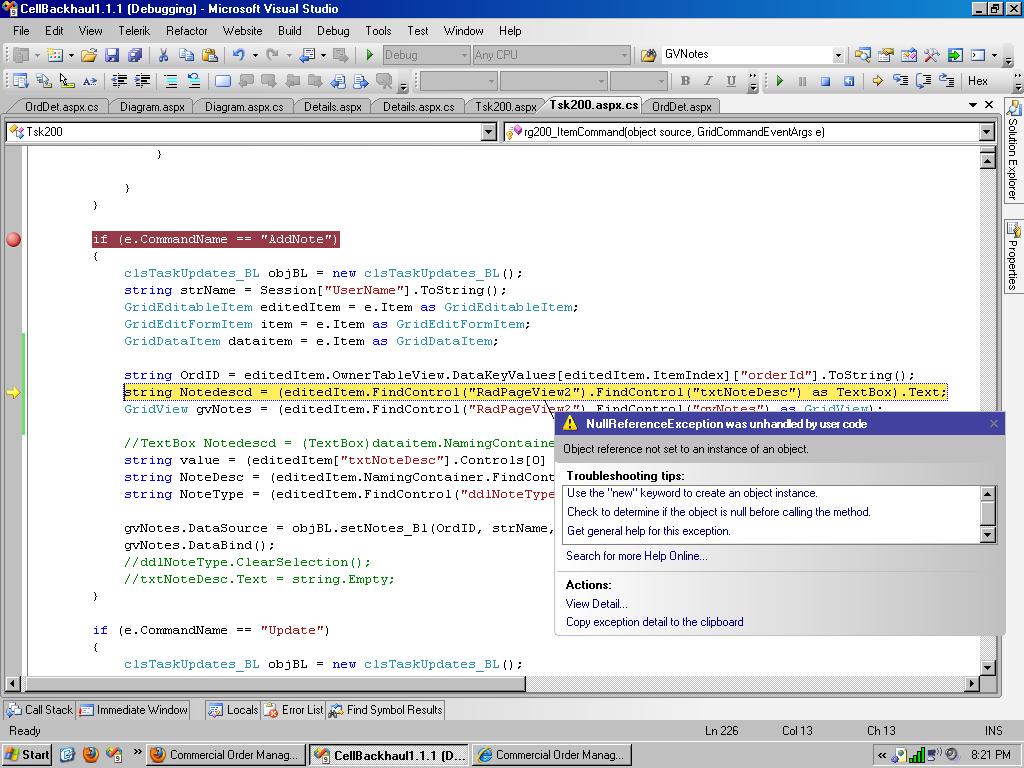
Task: Click the Restart debugging icon
Action: 849,81
